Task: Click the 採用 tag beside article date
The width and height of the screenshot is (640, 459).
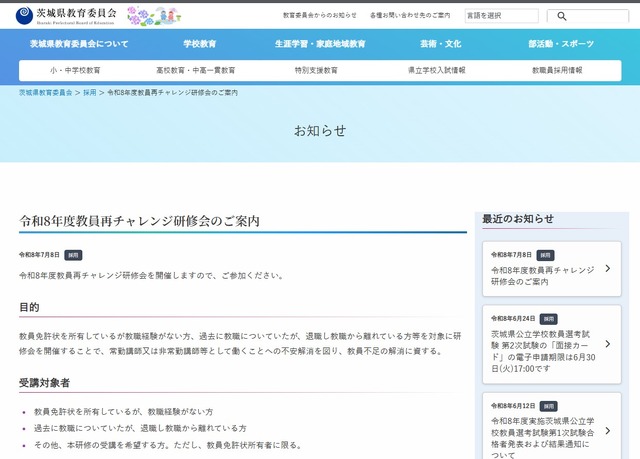Action: (73, 255)
